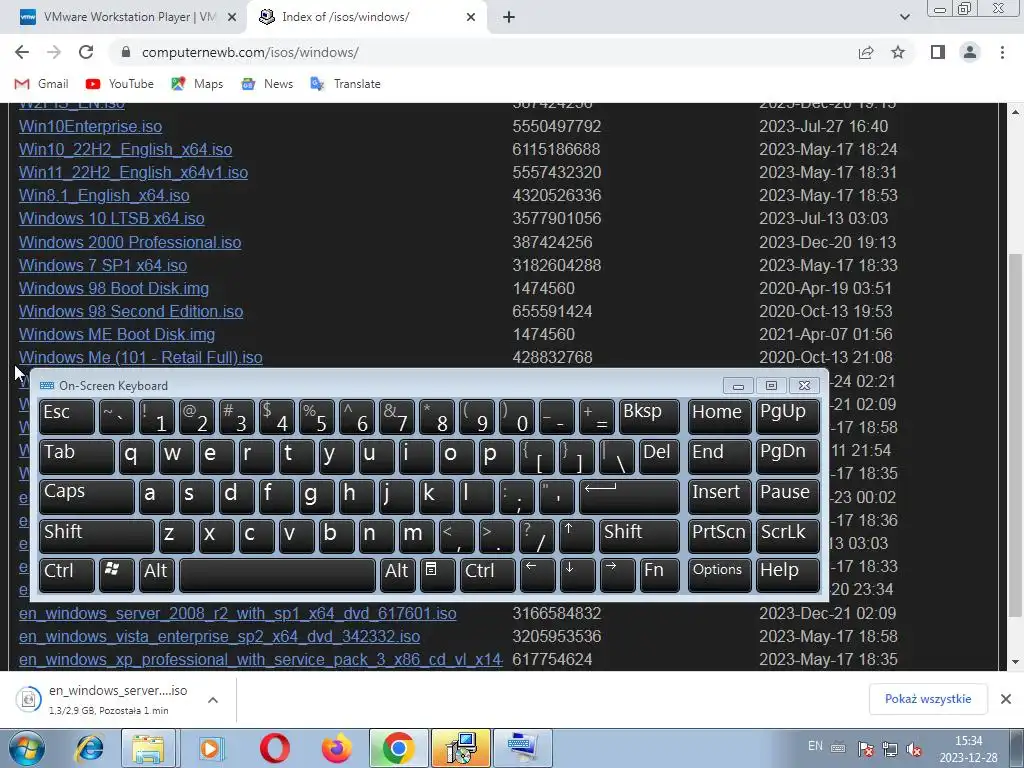Download Windows 98 Boot Disk.img
This screenshot has height=768, width=1024.
114,288
